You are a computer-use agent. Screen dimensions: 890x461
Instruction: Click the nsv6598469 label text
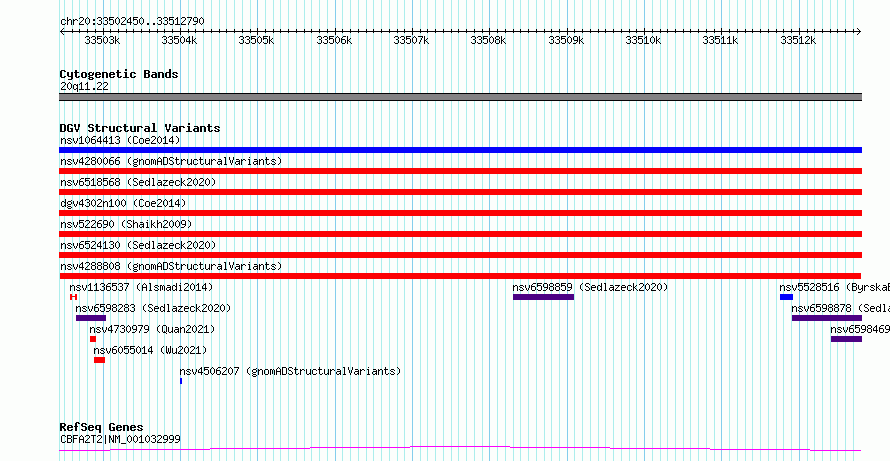[860, 329]
